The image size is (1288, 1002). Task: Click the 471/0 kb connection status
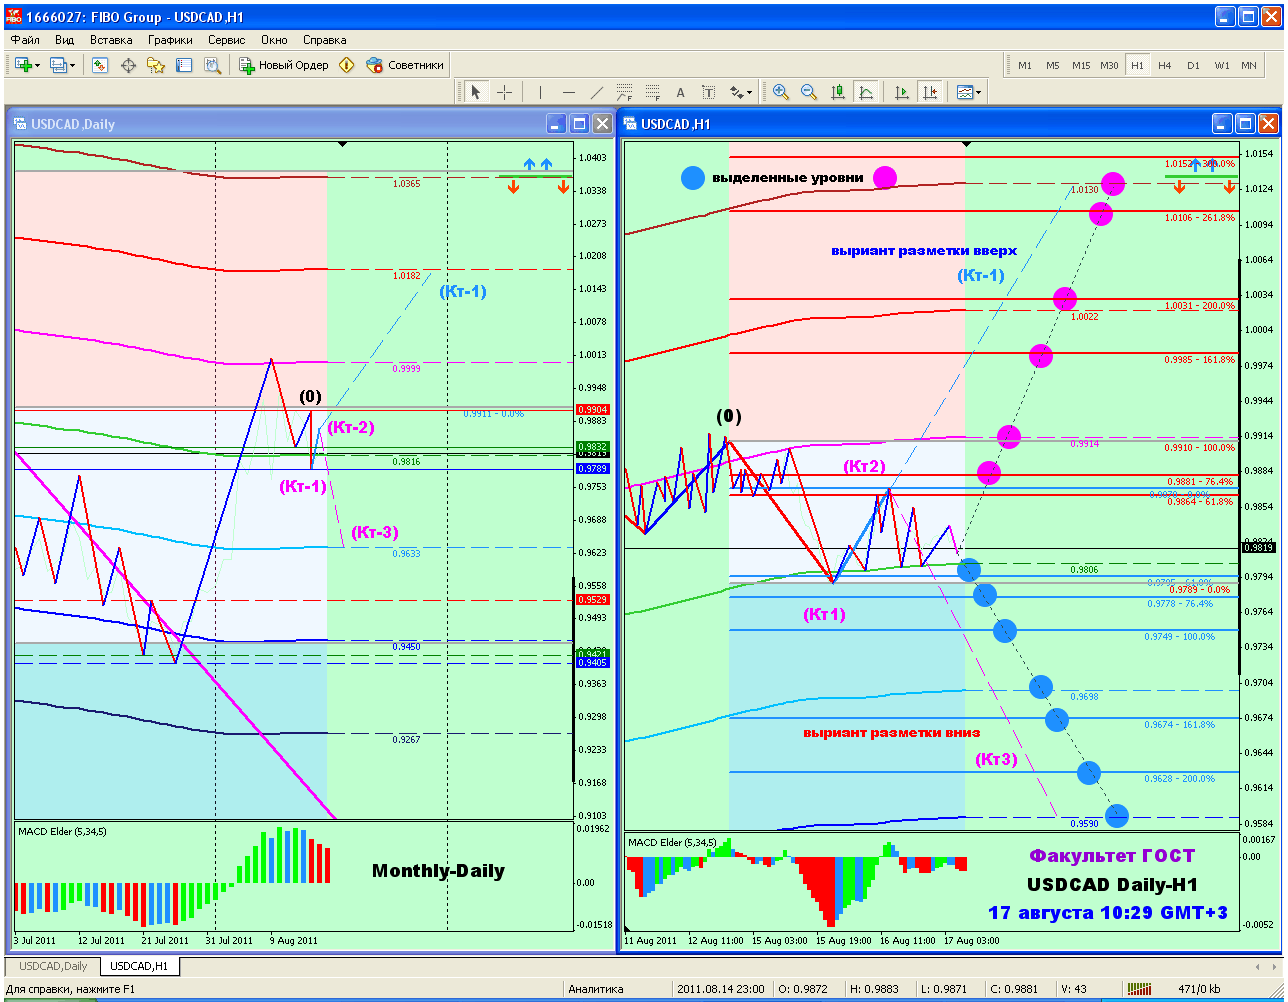click(x=1199, y=989)
